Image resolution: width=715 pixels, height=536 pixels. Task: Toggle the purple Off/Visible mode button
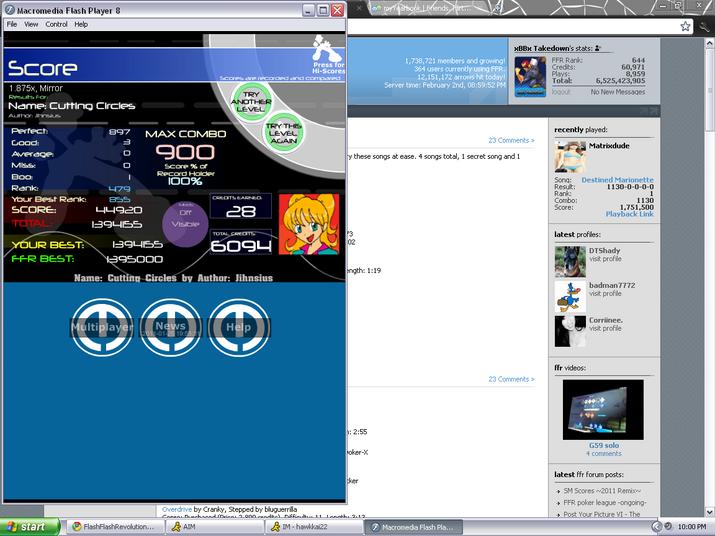click(185, 224)
